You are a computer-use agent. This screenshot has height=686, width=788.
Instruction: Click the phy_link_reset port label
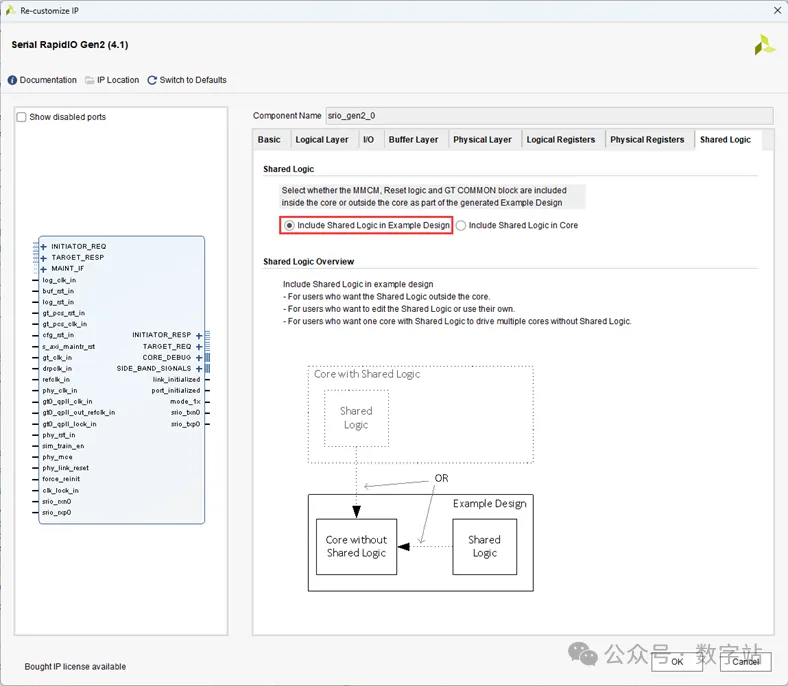66,468
